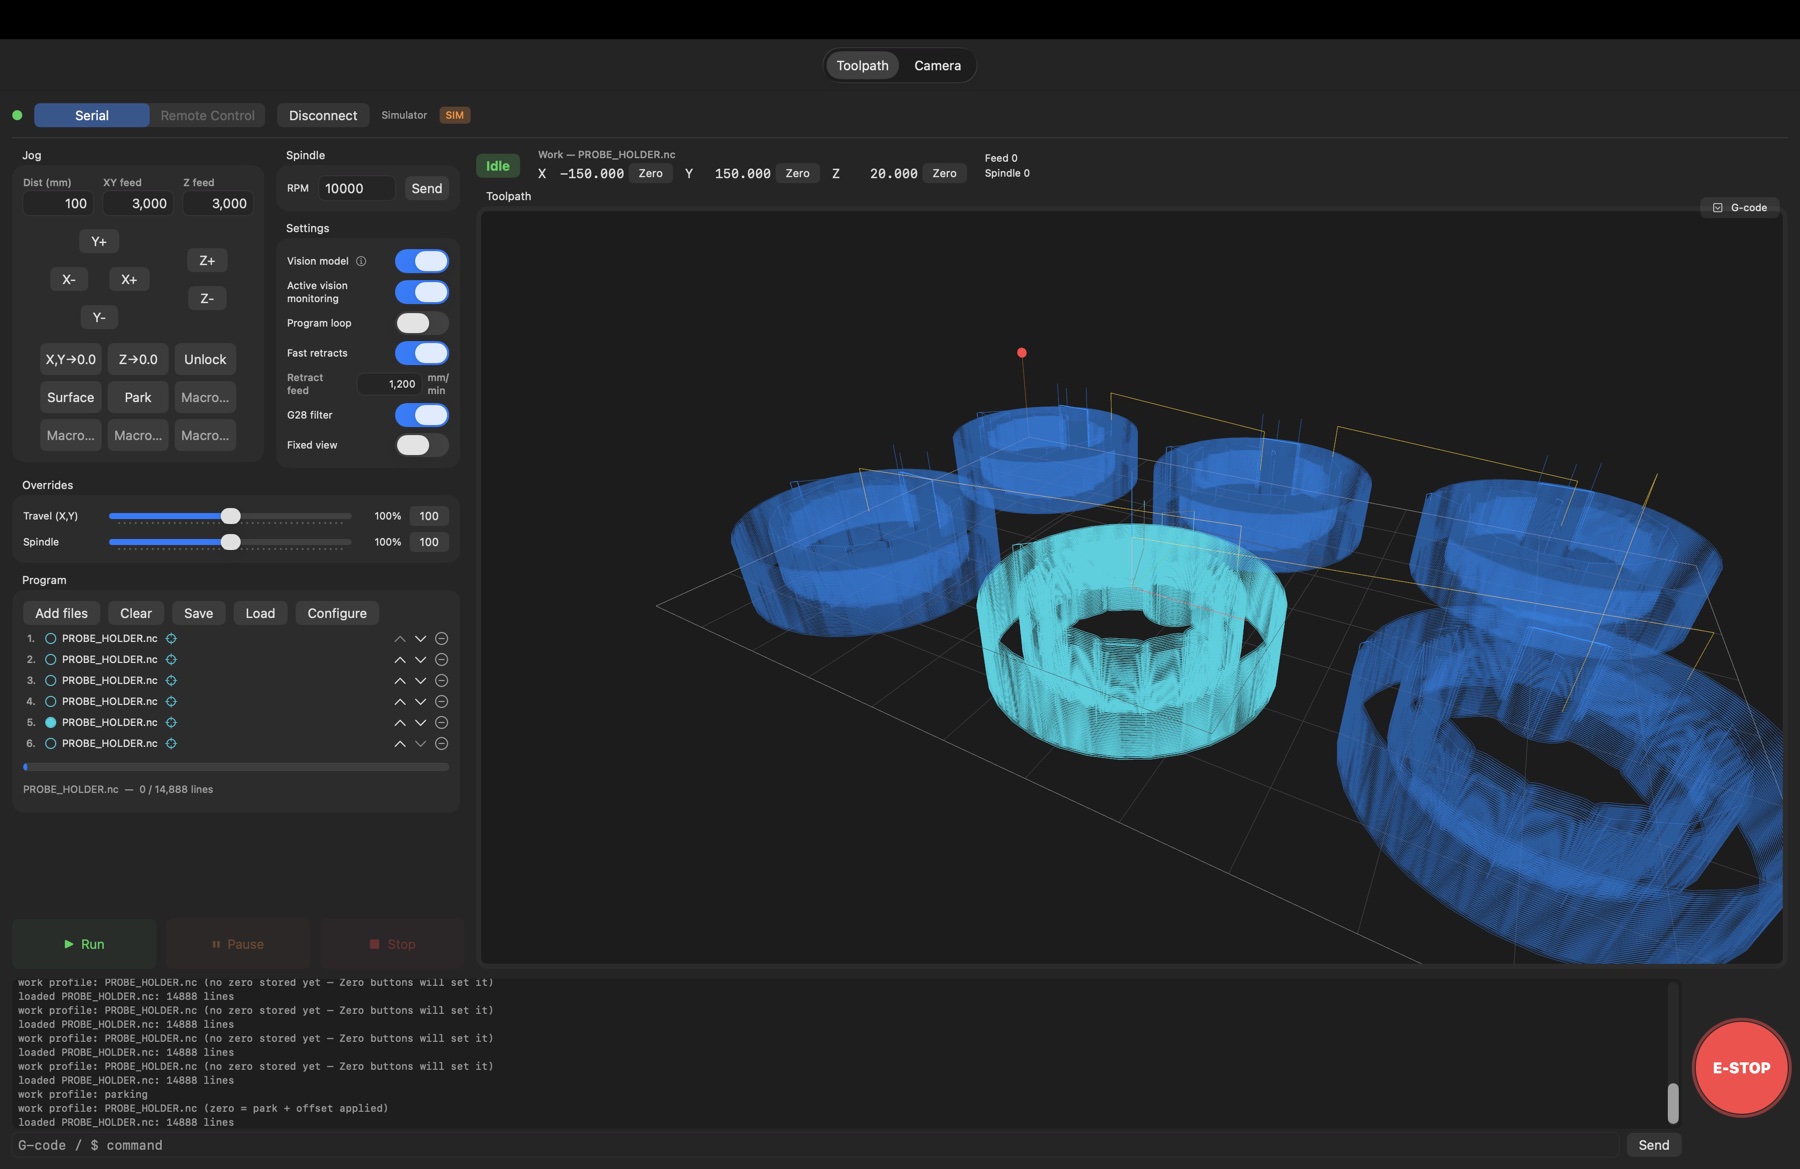Select the radio circle for program 3

pos(50,680)
